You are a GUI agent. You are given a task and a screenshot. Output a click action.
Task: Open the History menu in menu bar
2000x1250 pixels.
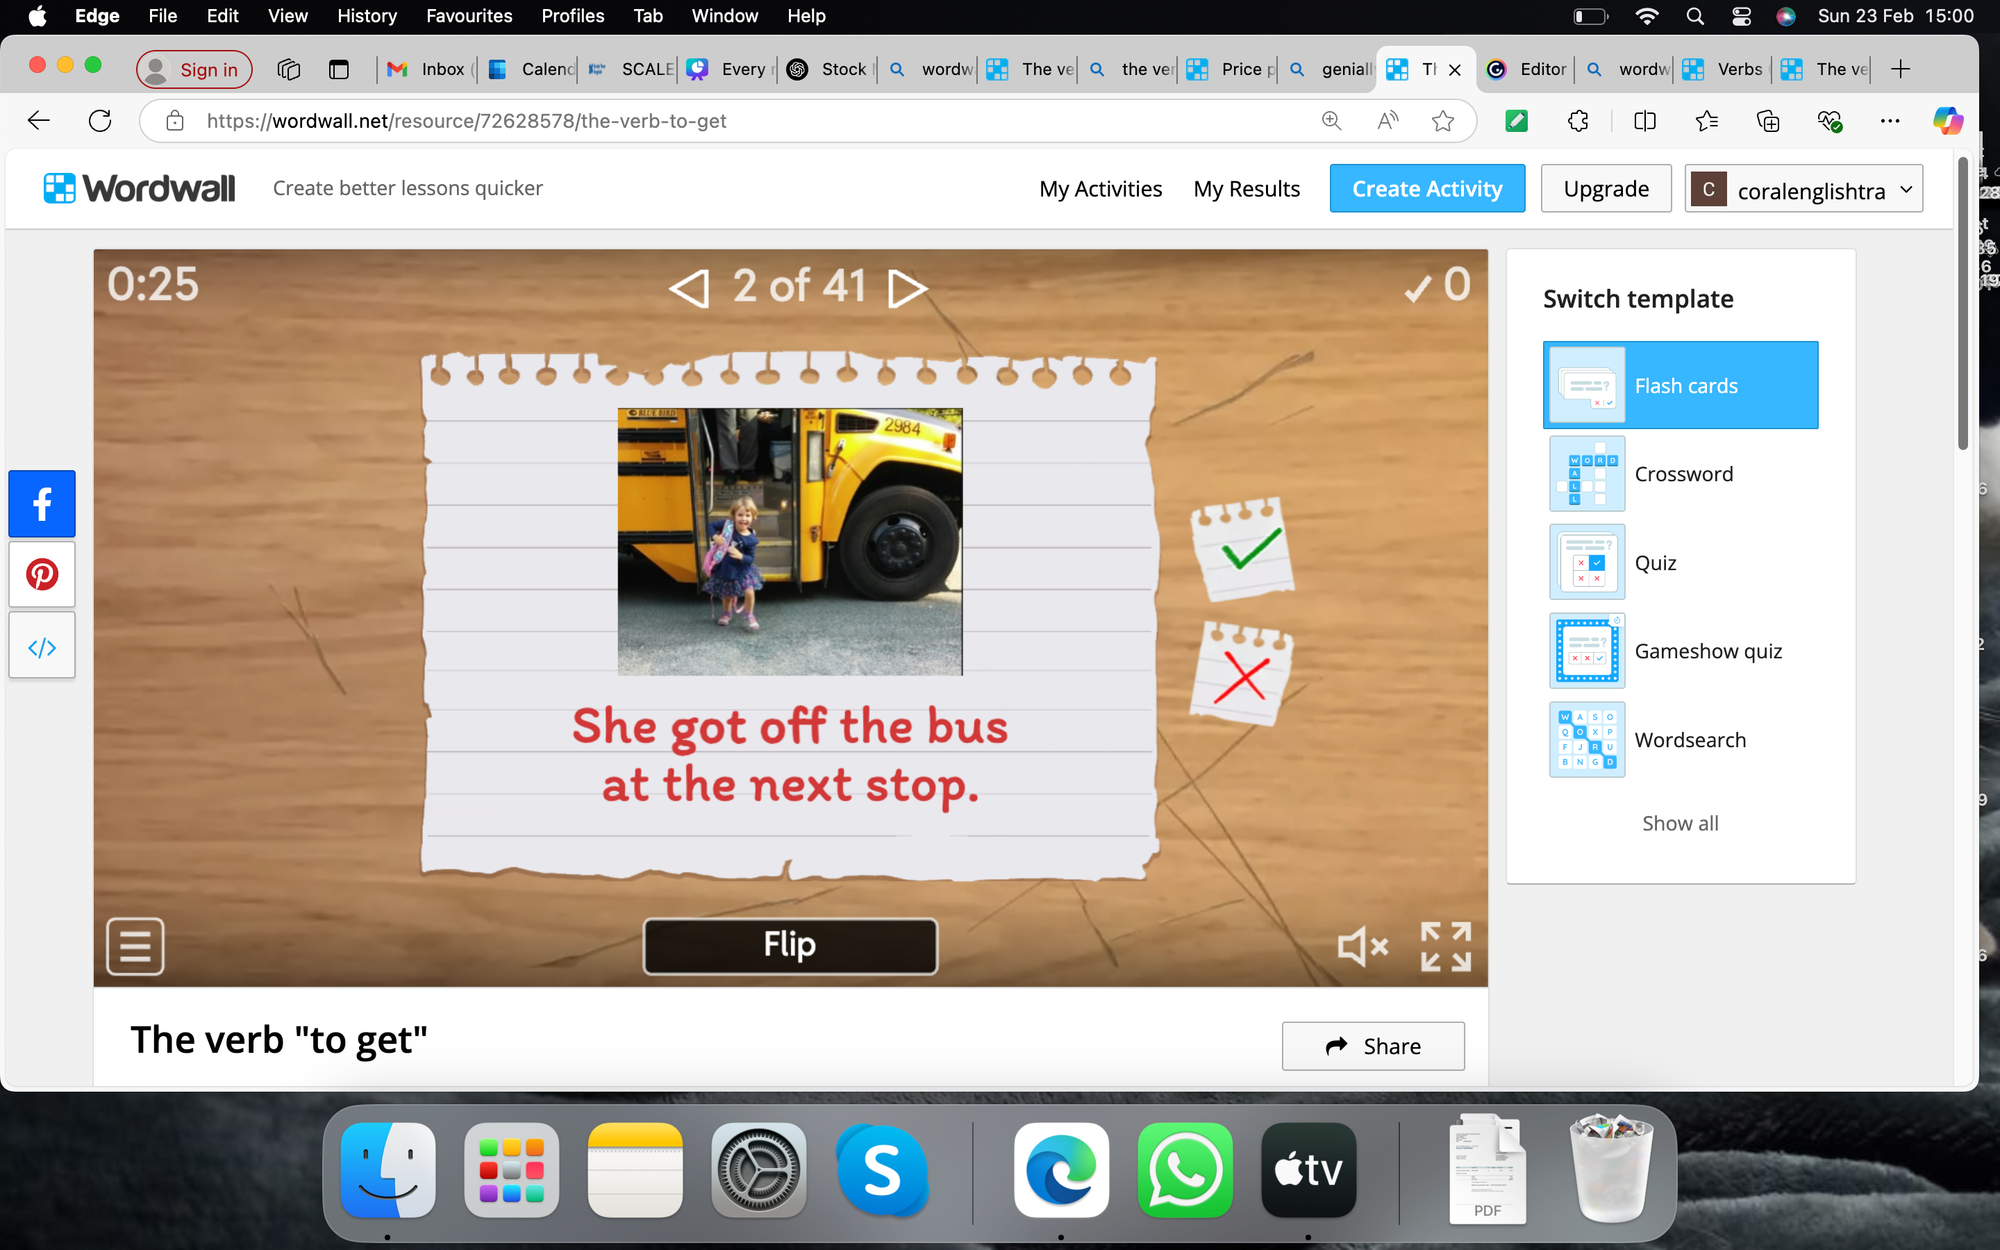(367, 16)
